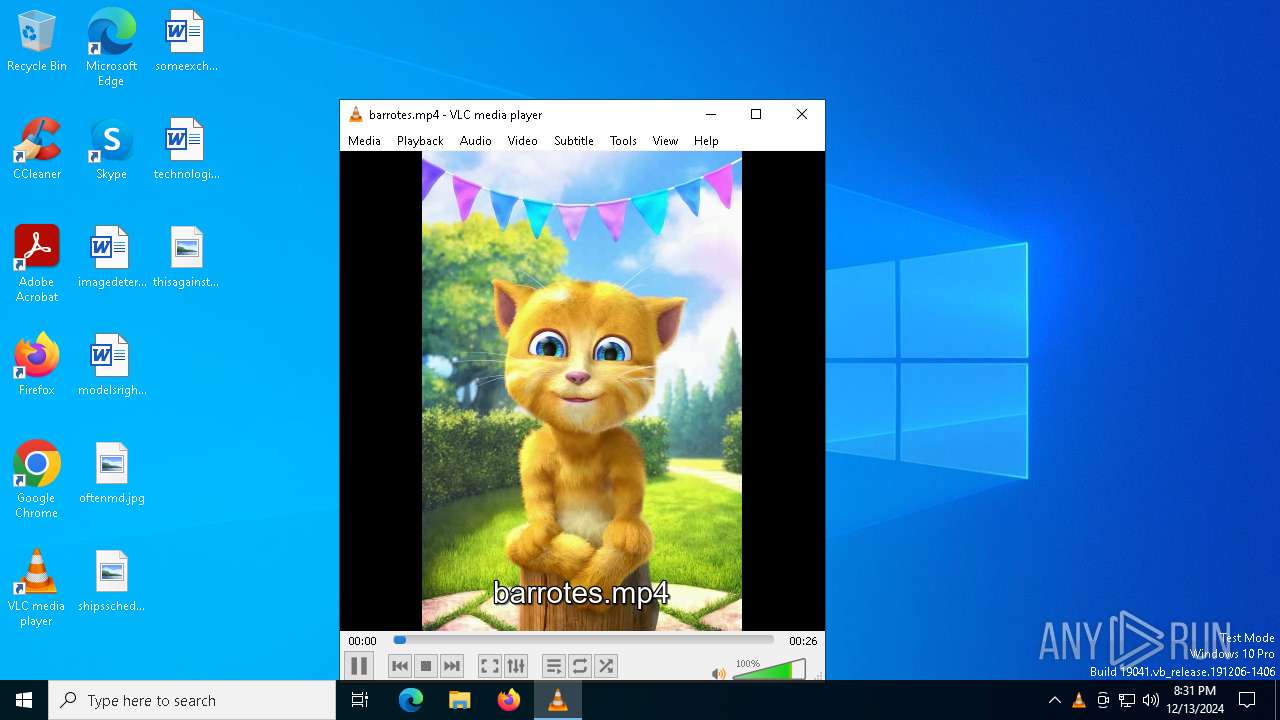Select the imagedeter... Word document
The image size is (1280, 720).
[111, 258]
